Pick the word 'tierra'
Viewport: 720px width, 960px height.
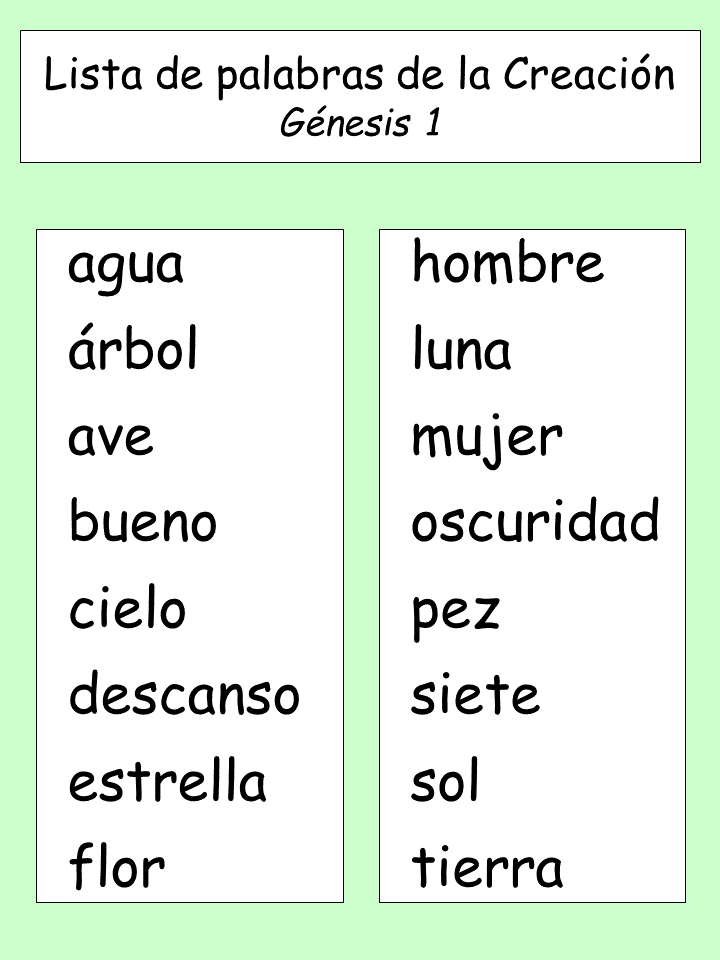click(x=487, y=866)
